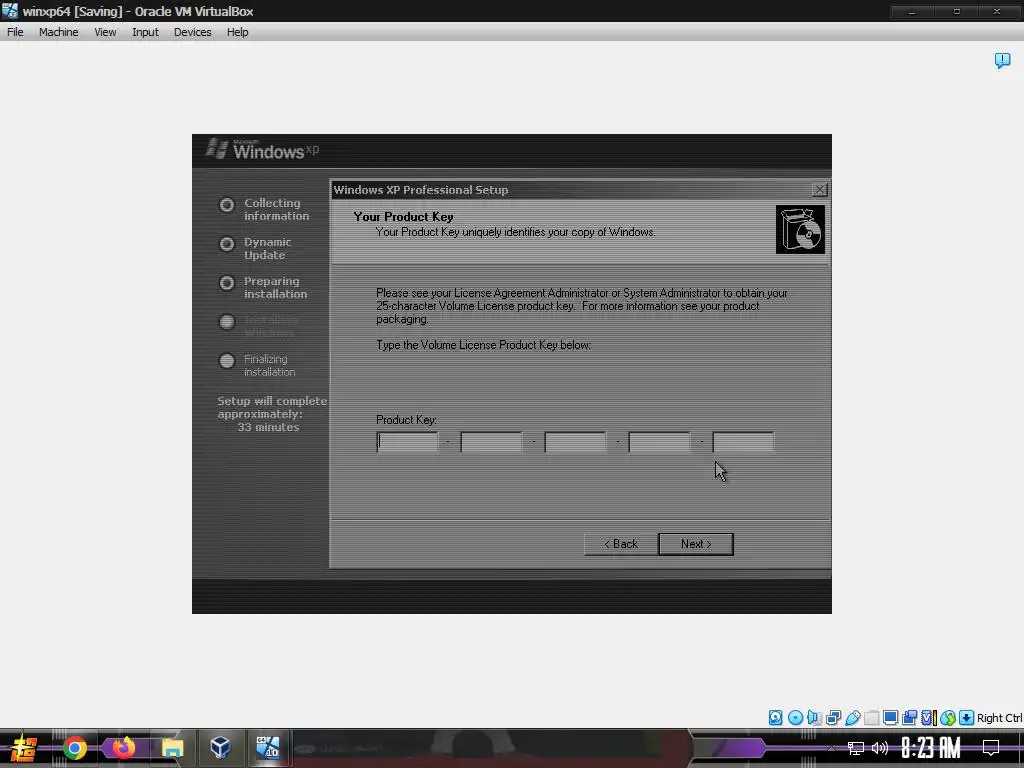
Task: Click the Right Ctrl host key label
Action: point(999,718)
